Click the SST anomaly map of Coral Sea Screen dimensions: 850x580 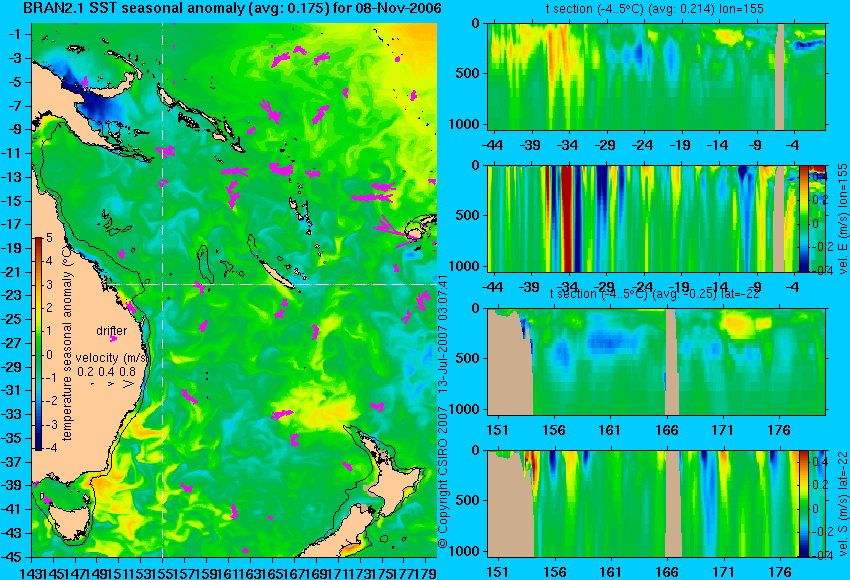coord(234,290)
